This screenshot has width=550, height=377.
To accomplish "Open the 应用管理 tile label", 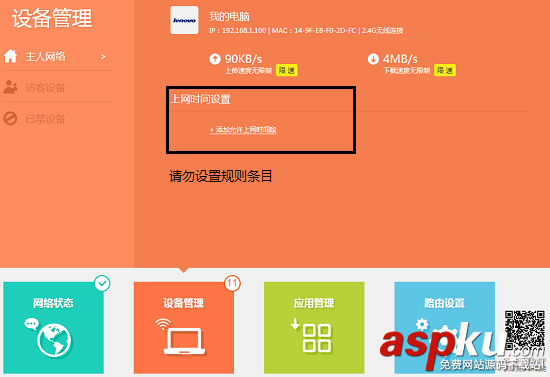I will point(314,303).
